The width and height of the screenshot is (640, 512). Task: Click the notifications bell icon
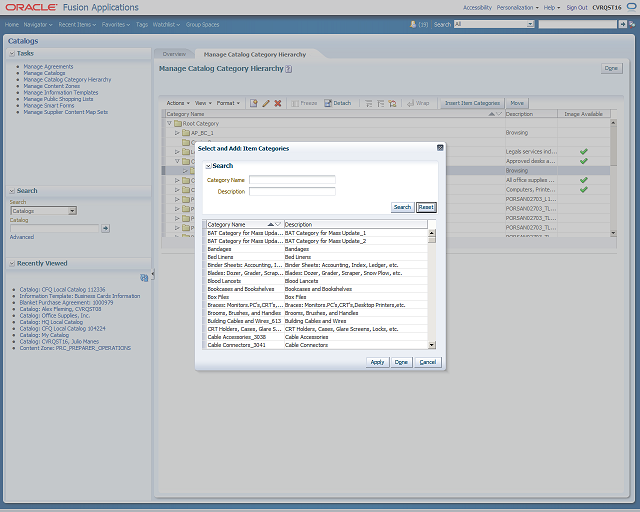tap(413, 24)
